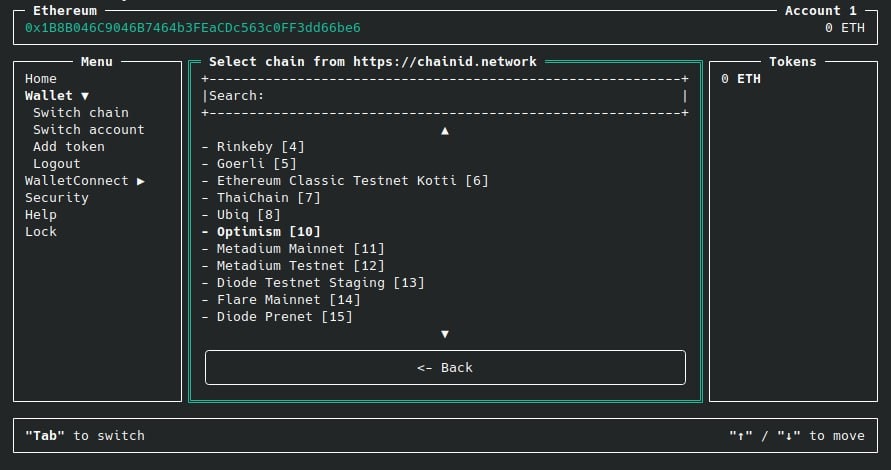The height and width of the screenshot is (470, 891).
Task: Collapse the Wallet menu section
Action: pos(57,95)
